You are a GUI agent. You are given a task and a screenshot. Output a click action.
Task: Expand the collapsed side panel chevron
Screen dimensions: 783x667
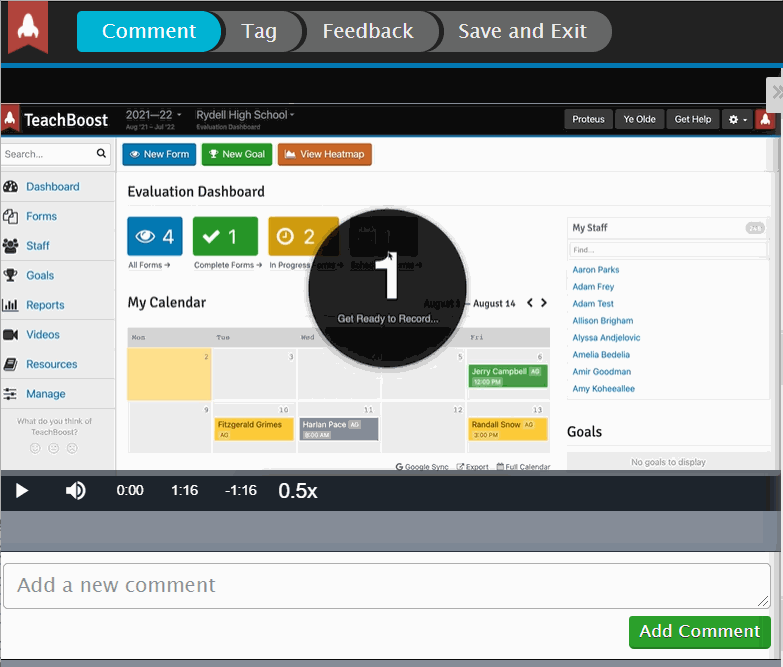776,93
